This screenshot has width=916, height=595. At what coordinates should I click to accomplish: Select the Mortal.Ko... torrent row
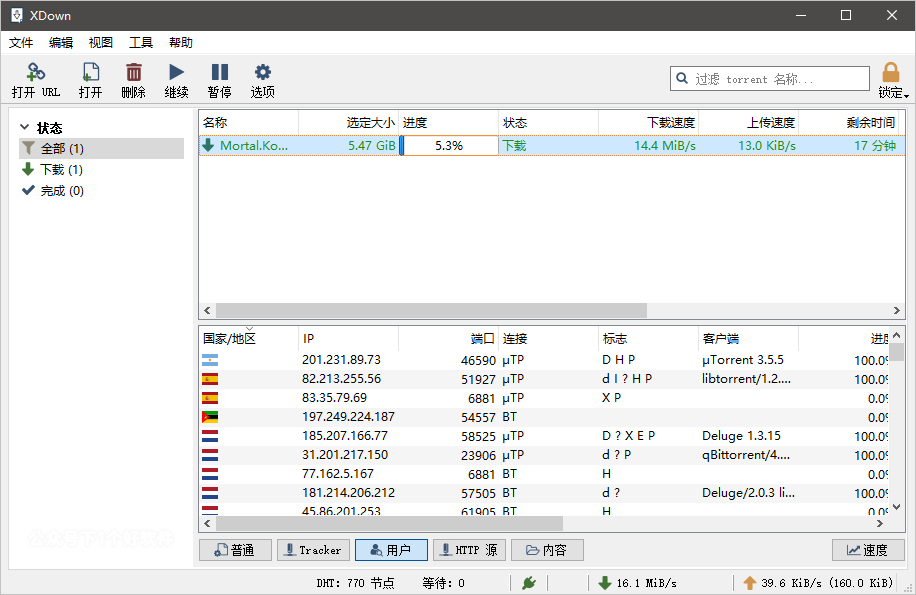tap(552, 145)
